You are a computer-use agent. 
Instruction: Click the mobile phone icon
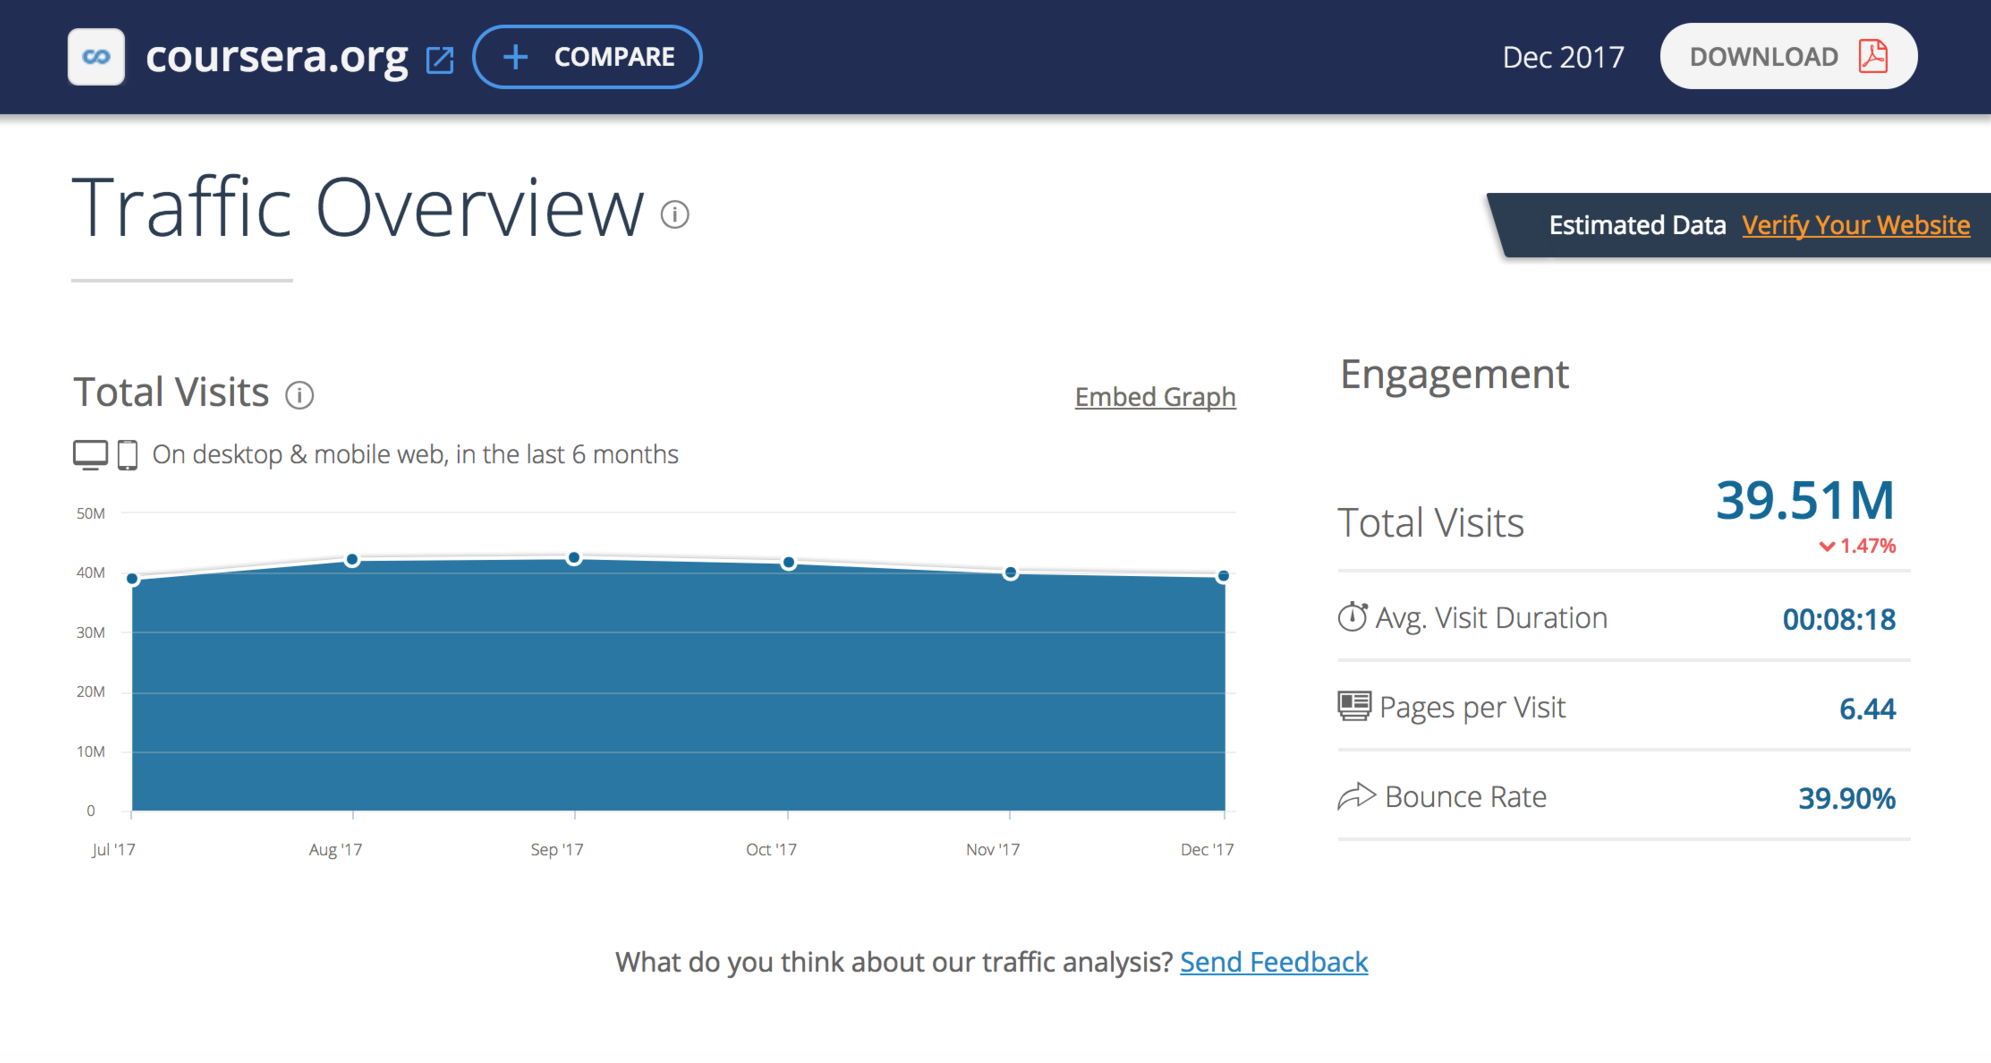(x=127, y=455)
